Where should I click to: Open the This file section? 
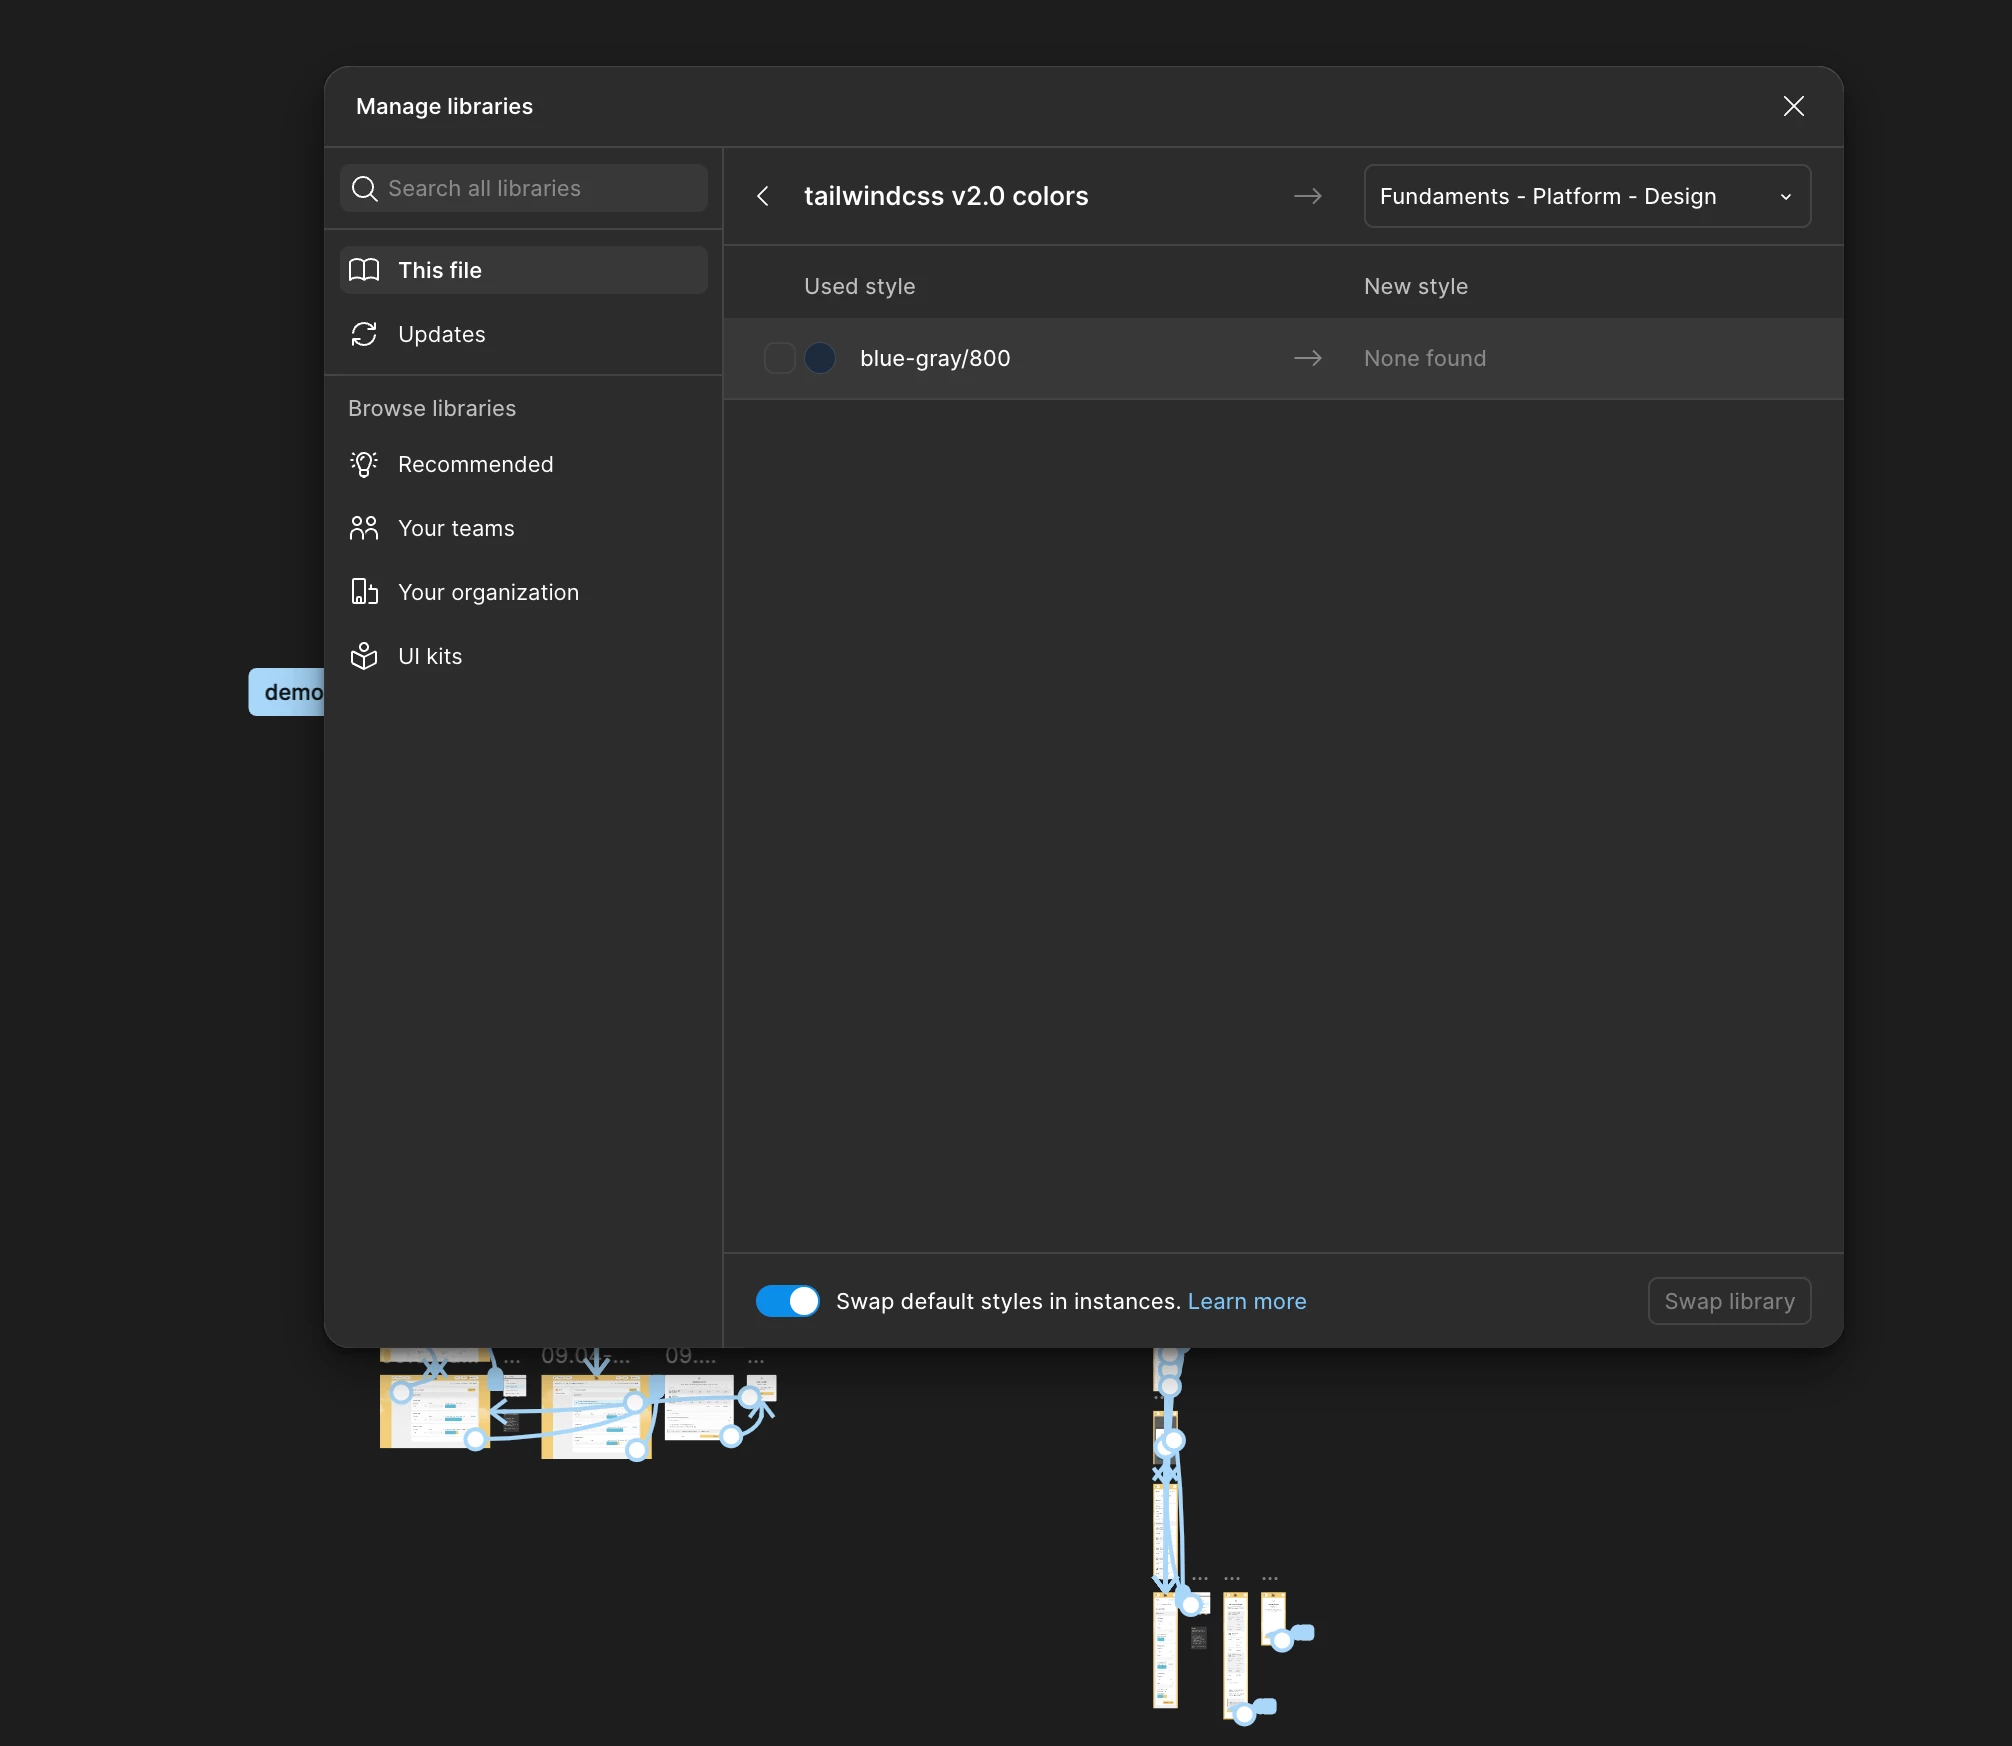tap(523, 270)
